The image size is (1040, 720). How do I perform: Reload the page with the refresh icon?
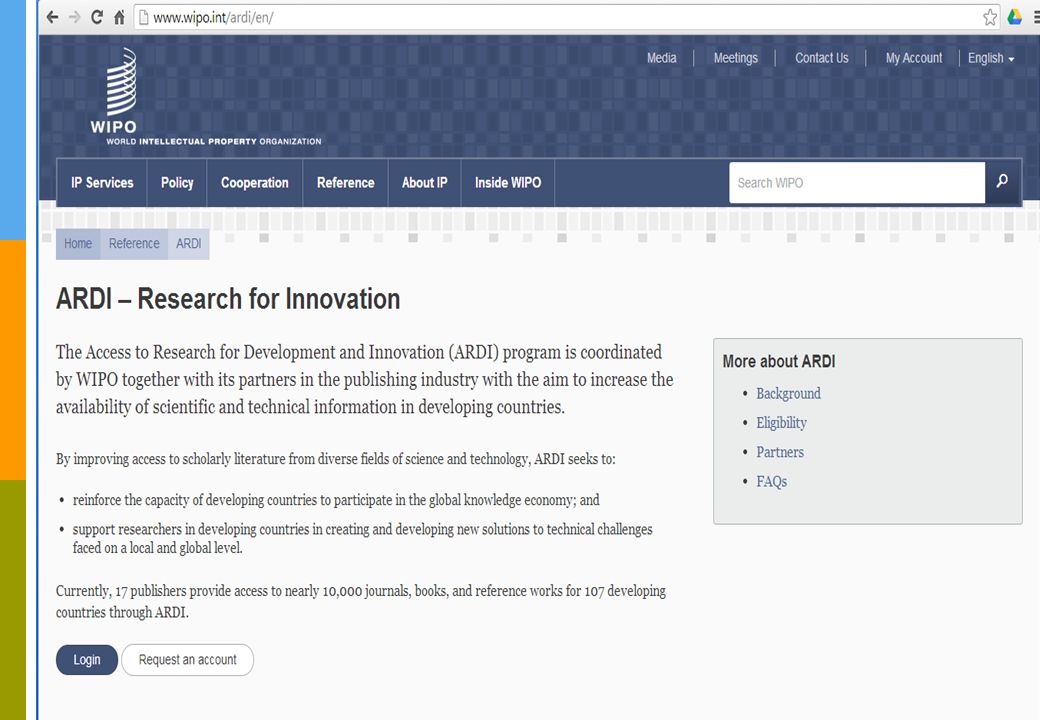point(97,17)
